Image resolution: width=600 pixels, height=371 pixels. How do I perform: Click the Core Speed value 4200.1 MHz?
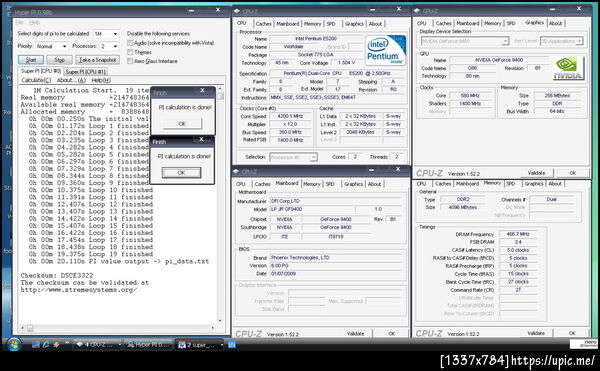(290, 116)
